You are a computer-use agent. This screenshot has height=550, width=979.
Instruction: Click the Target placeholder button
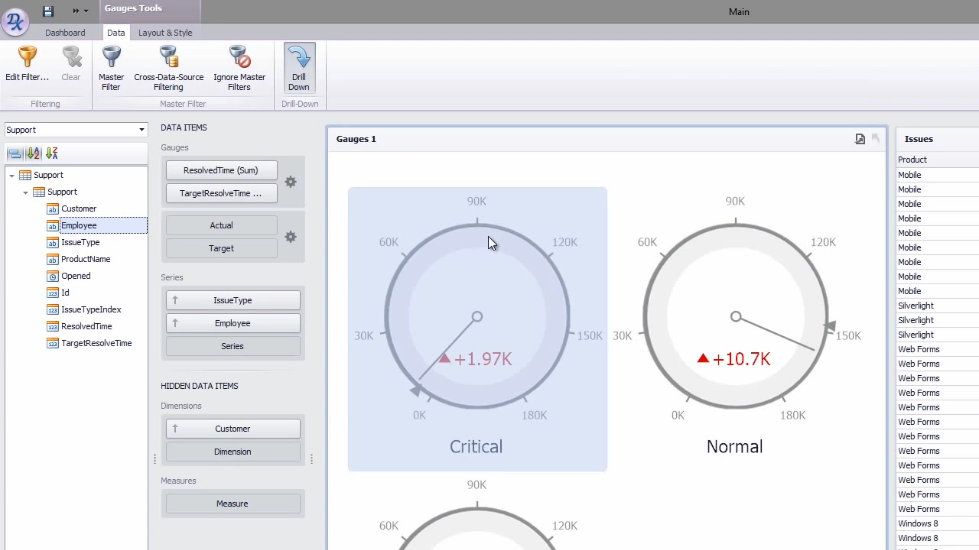pyautogui.click(x=221, y=248)
